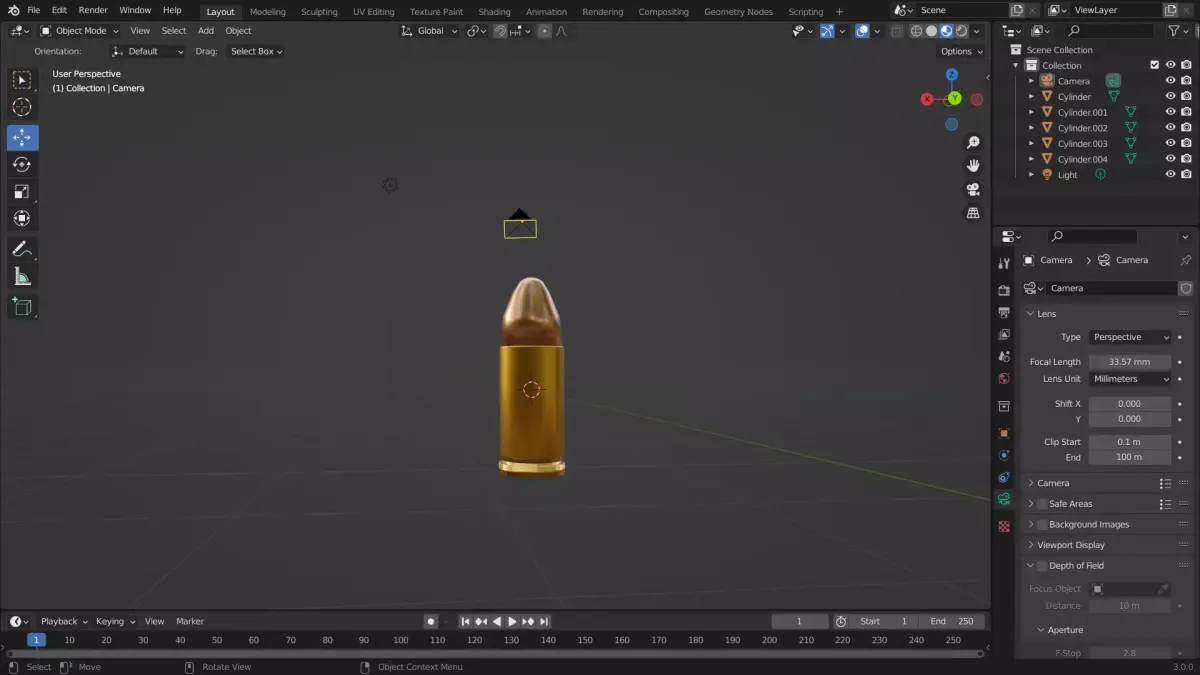Screen dimensions: 1200x675
Task: Enable the Background Images checkbox
Action: click(1042, 524)
